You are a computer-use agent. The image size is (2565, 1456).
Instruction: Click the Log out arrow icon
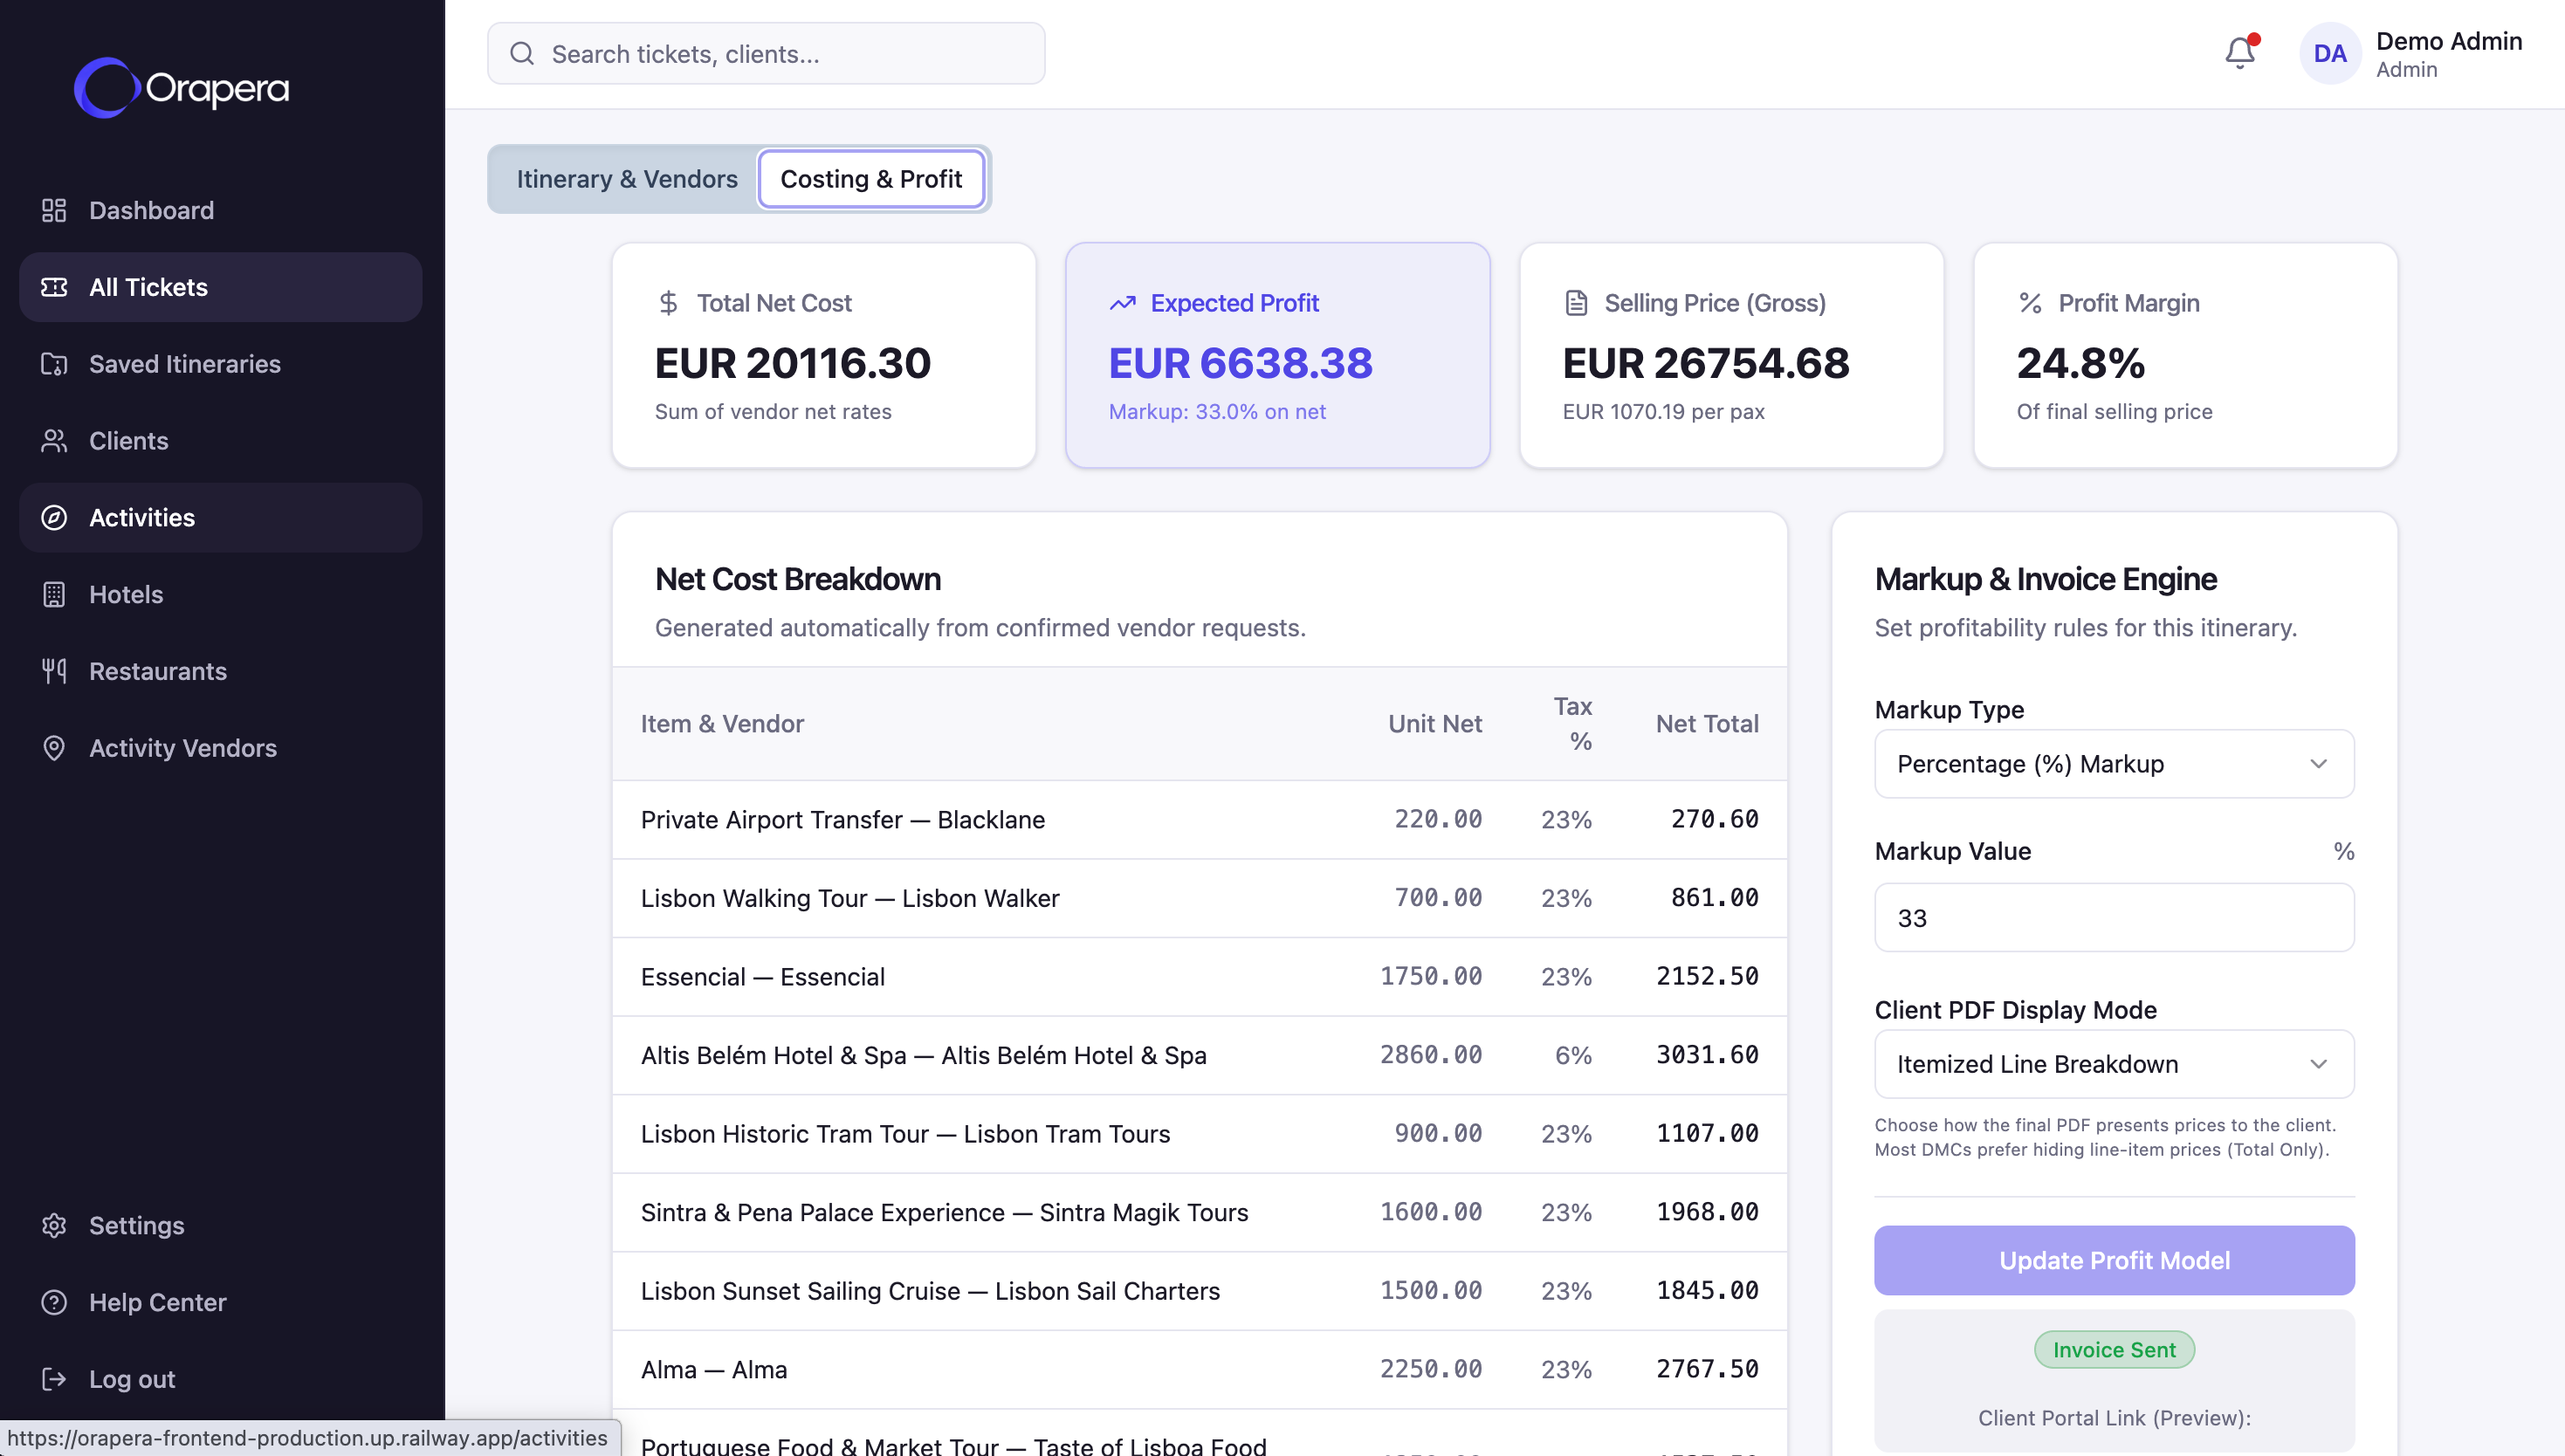coord(54,1379)
